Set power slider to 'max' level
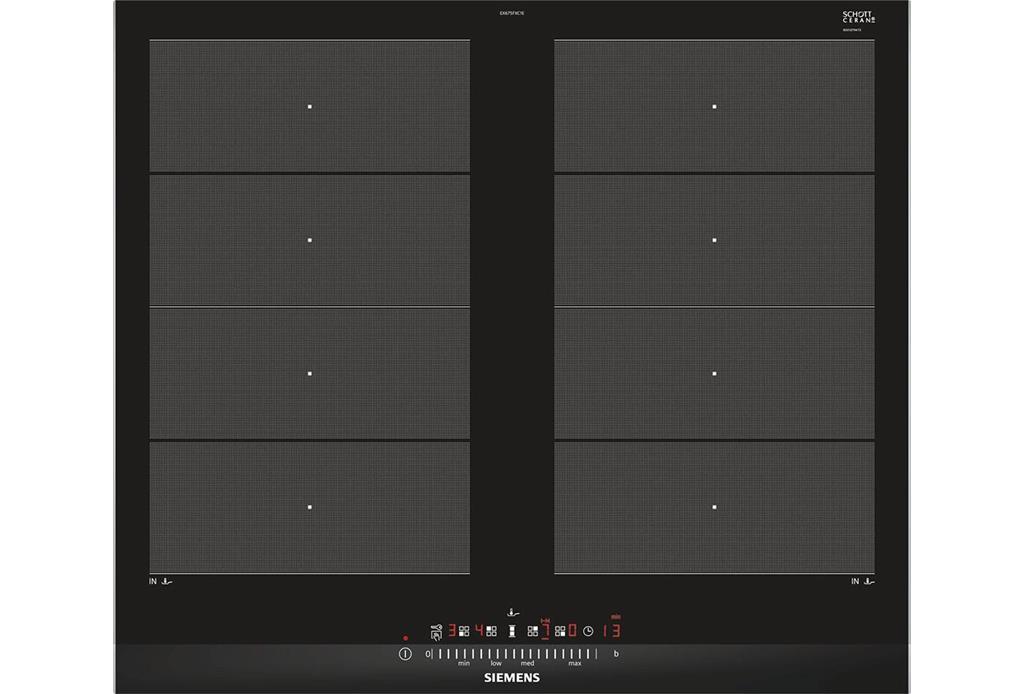 tap(575, 663)
